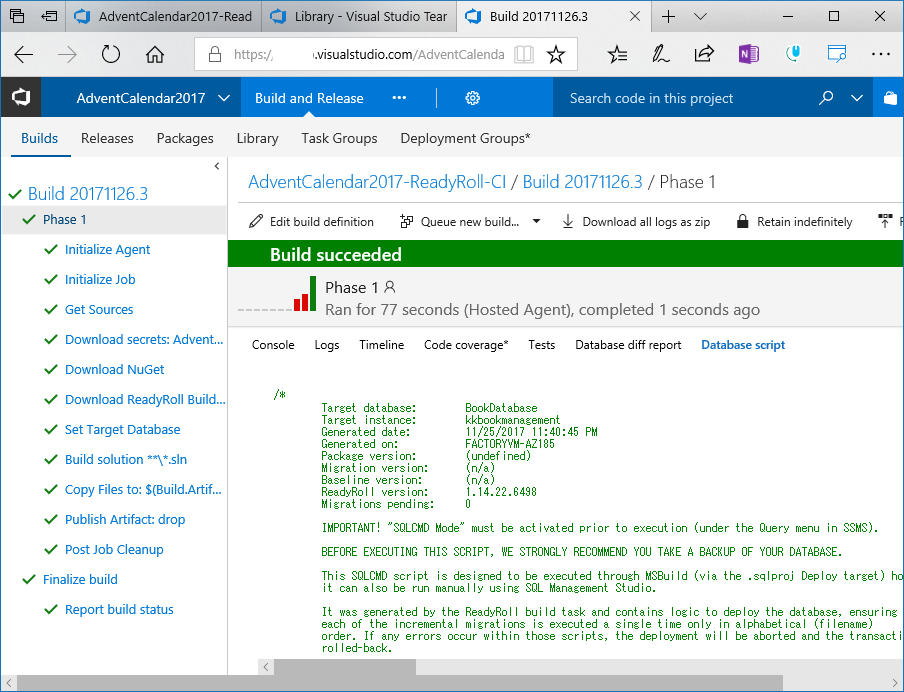Select Get Sources step
Screen dimensions: 904x692
(x=99, y=309)
